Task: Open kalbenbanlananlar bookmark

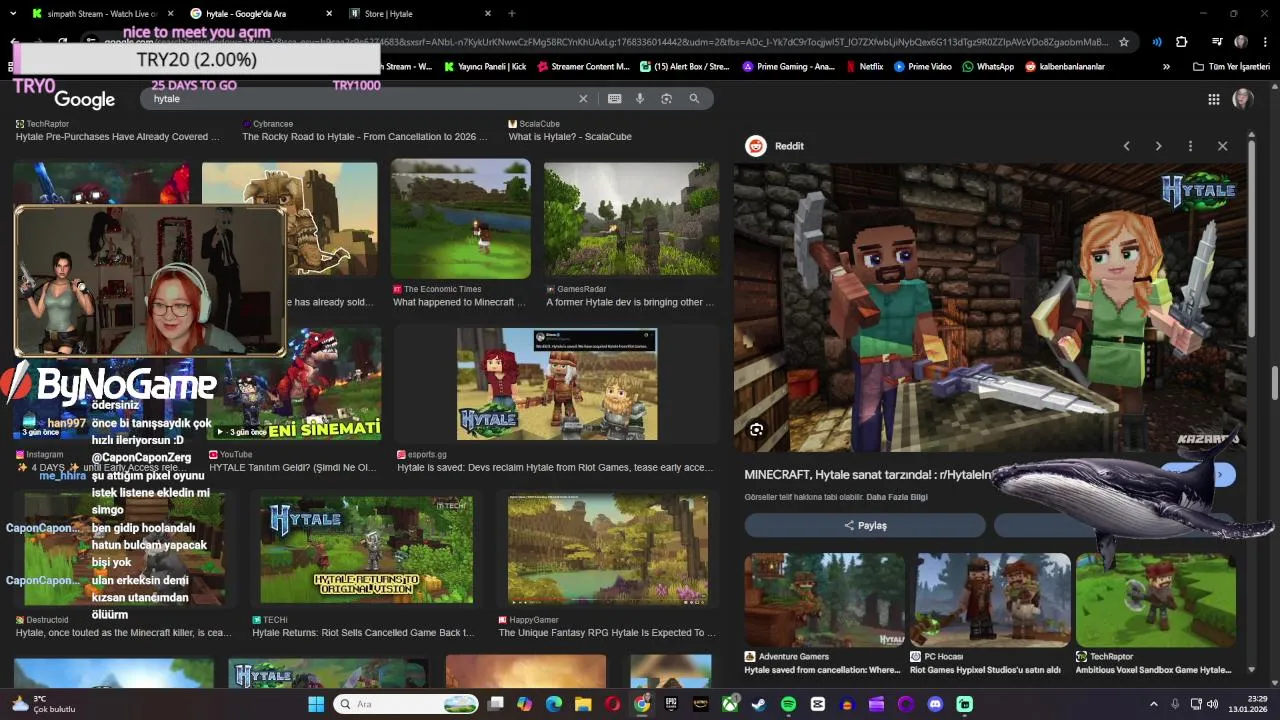Action: 1065,66
